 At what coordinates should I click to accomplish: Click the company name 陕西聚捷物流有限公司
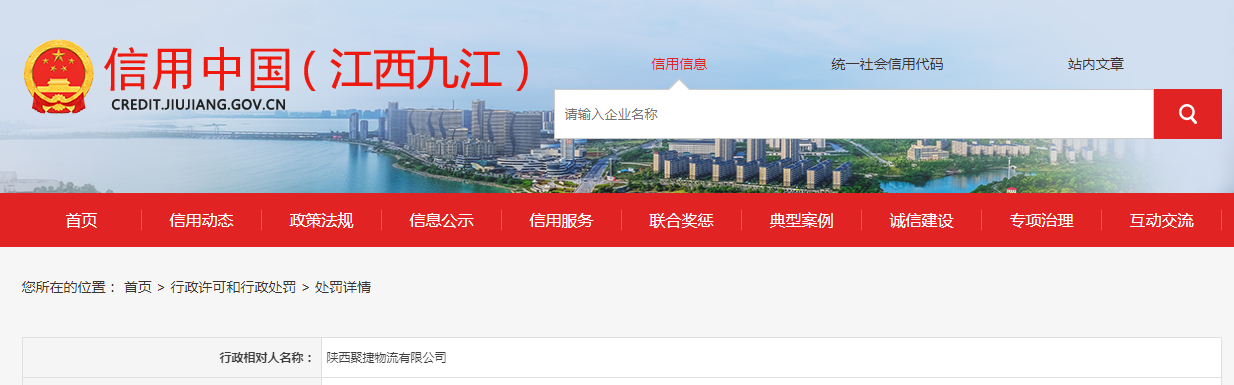coord(387,357)
